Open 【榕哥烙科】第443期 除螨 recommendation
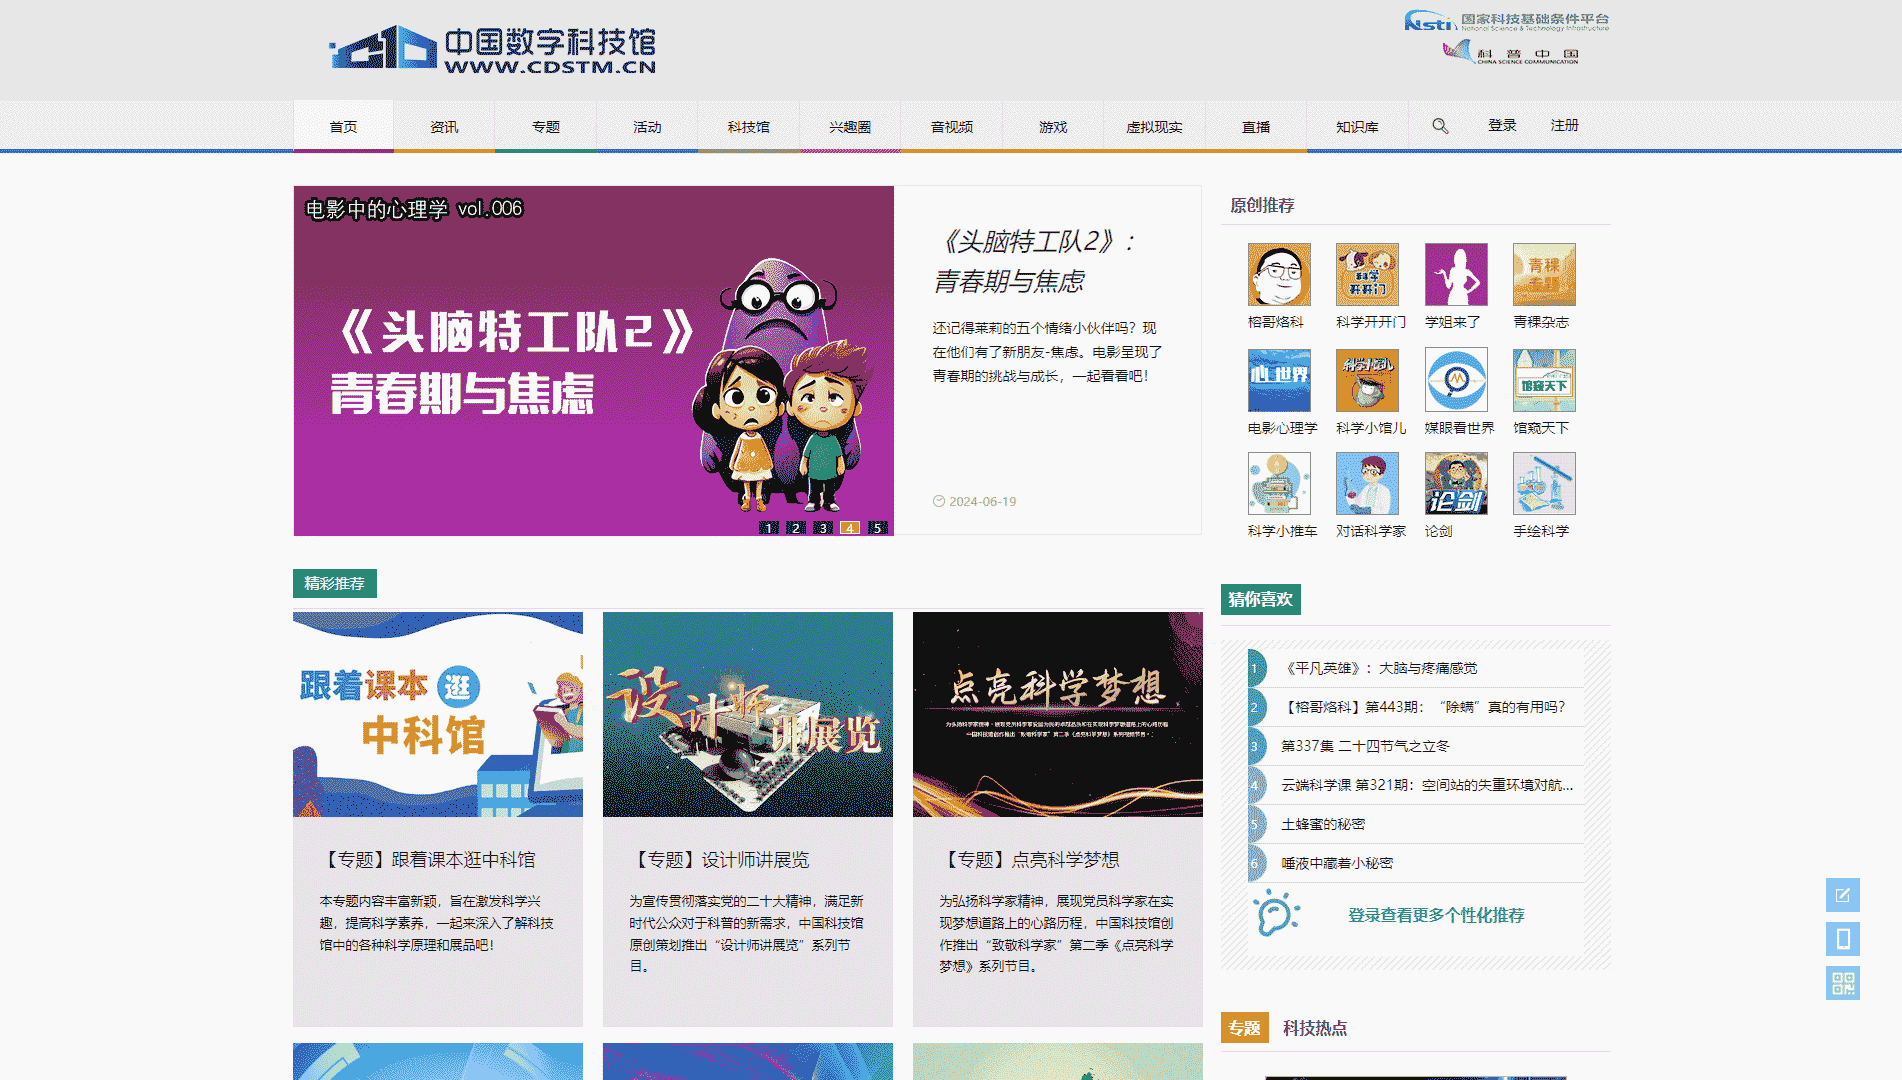Viewport: 1902px width, 1080px height. click(1423, 707)
